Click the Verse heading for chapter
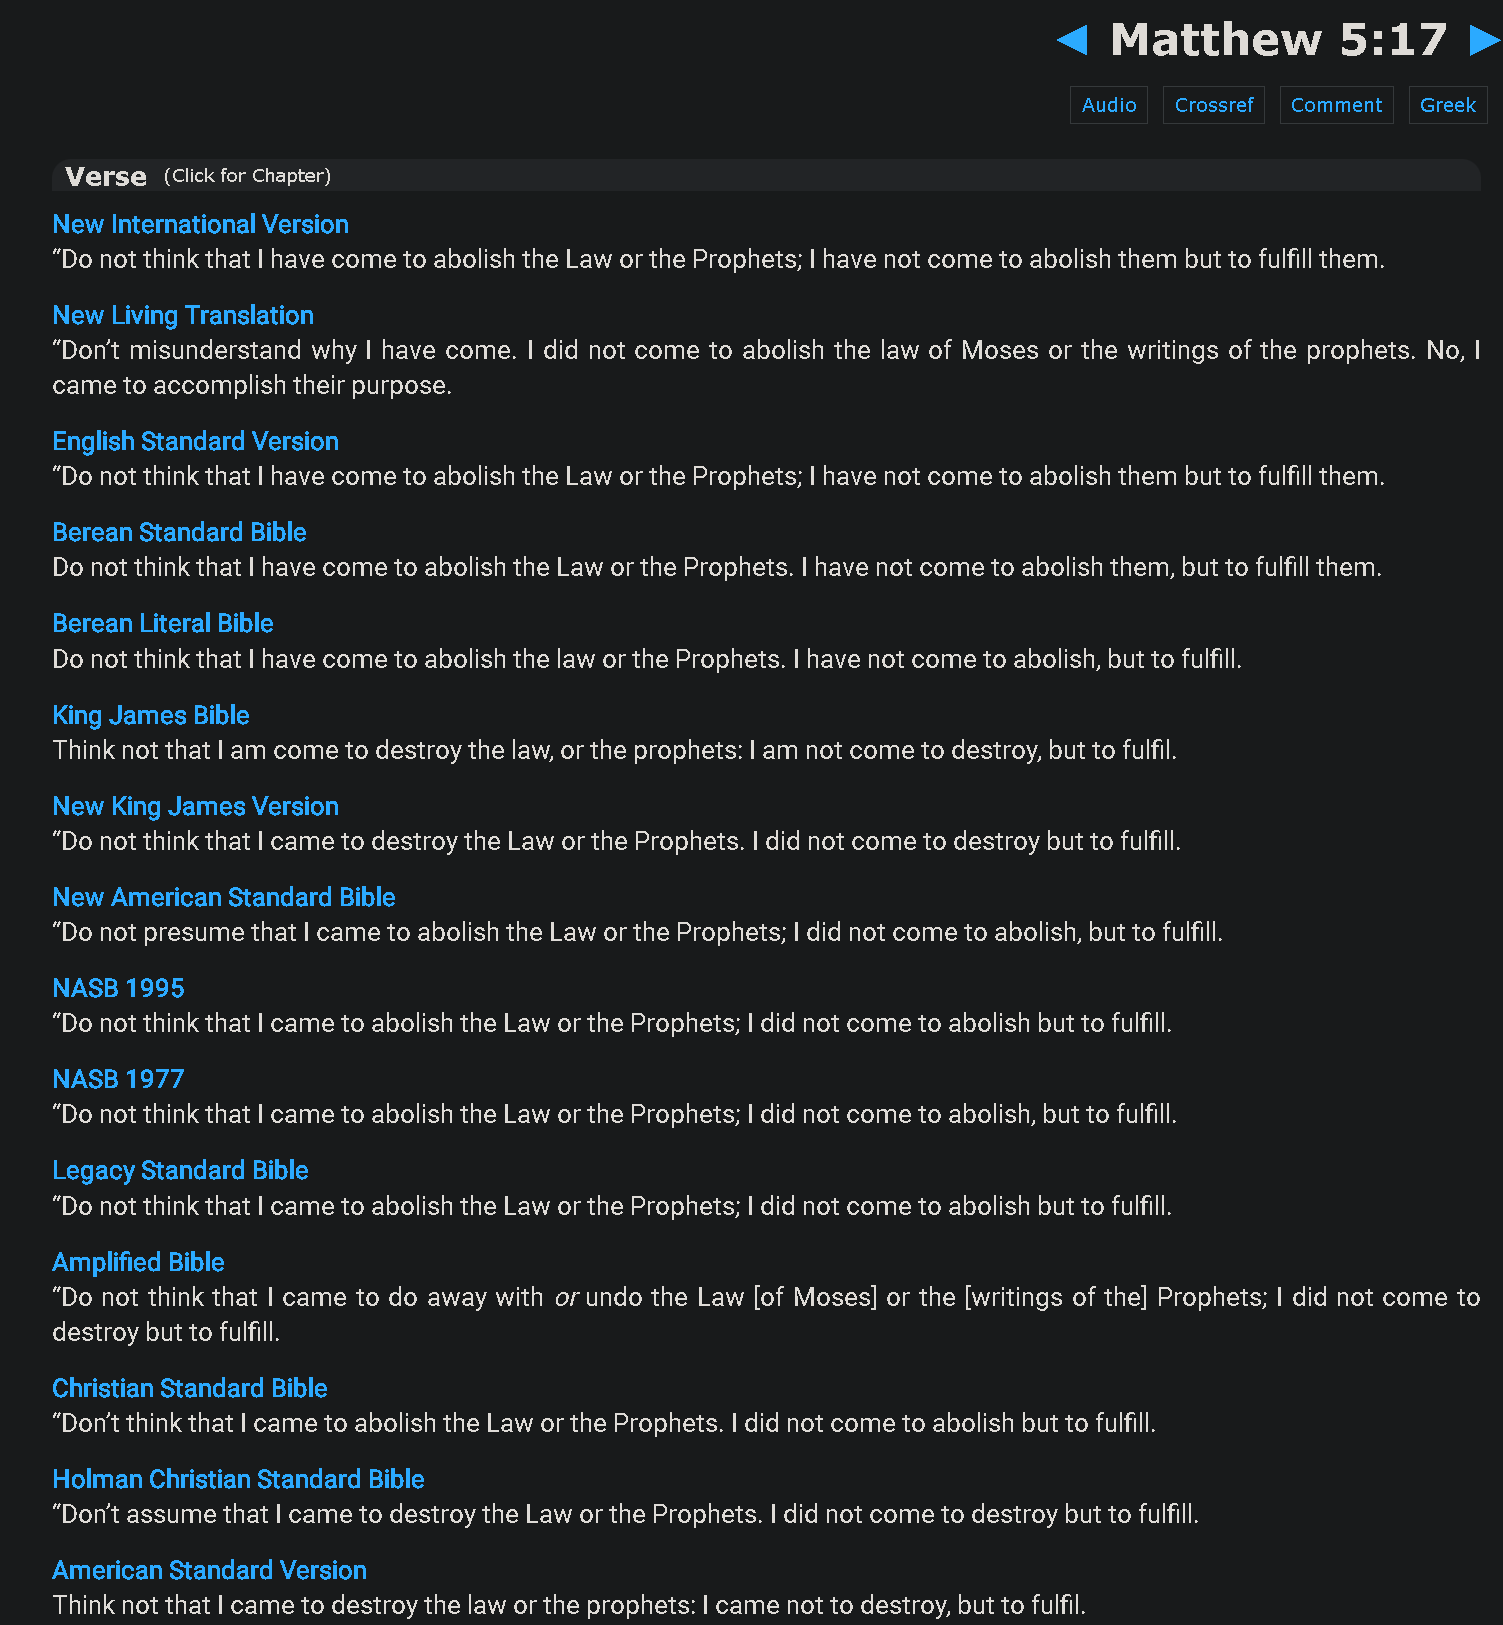 coord(106,177)
